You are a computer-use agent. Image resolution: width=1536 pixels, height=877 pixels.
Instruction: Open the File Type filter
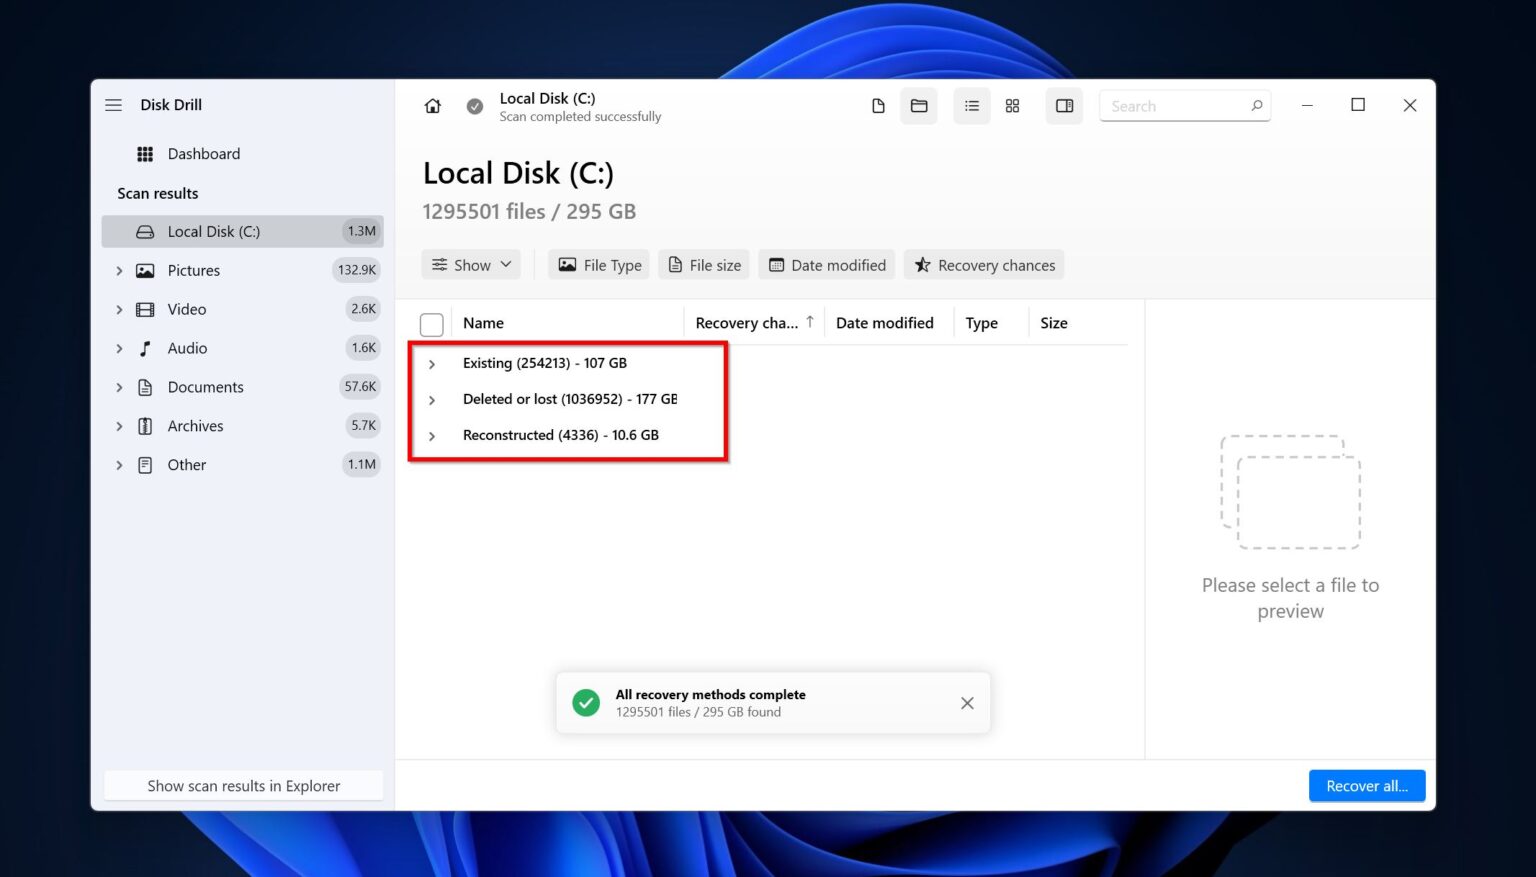[x=599, y=264]
